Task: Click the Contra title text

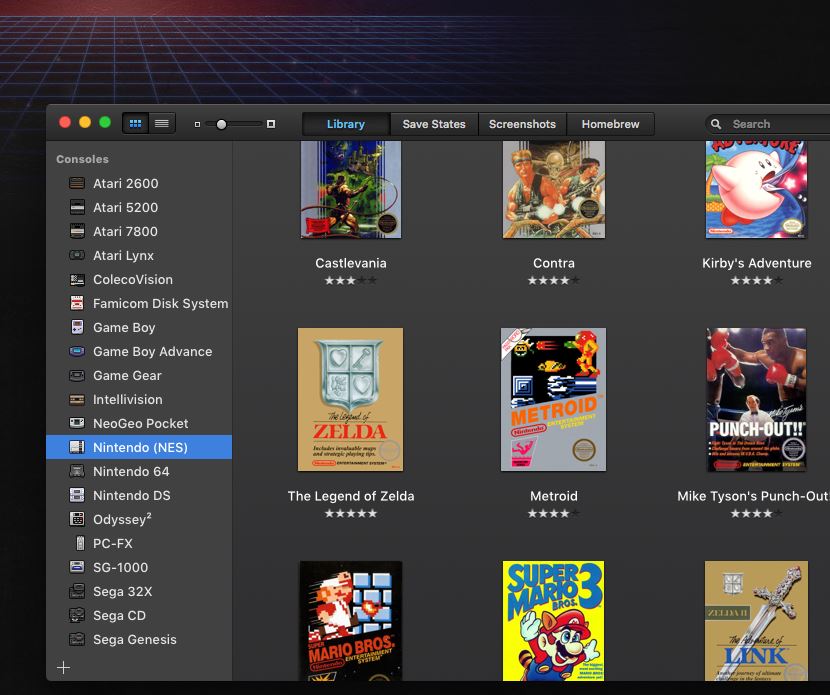Action: [554, 263]
